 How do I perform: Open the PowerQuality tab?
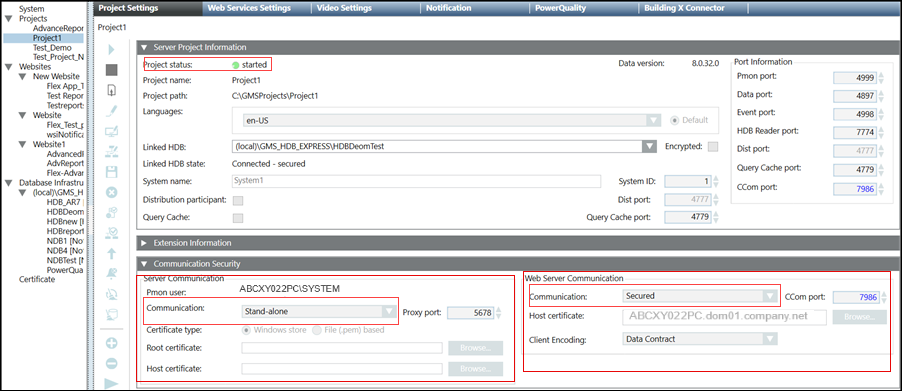tap(584, 8)
